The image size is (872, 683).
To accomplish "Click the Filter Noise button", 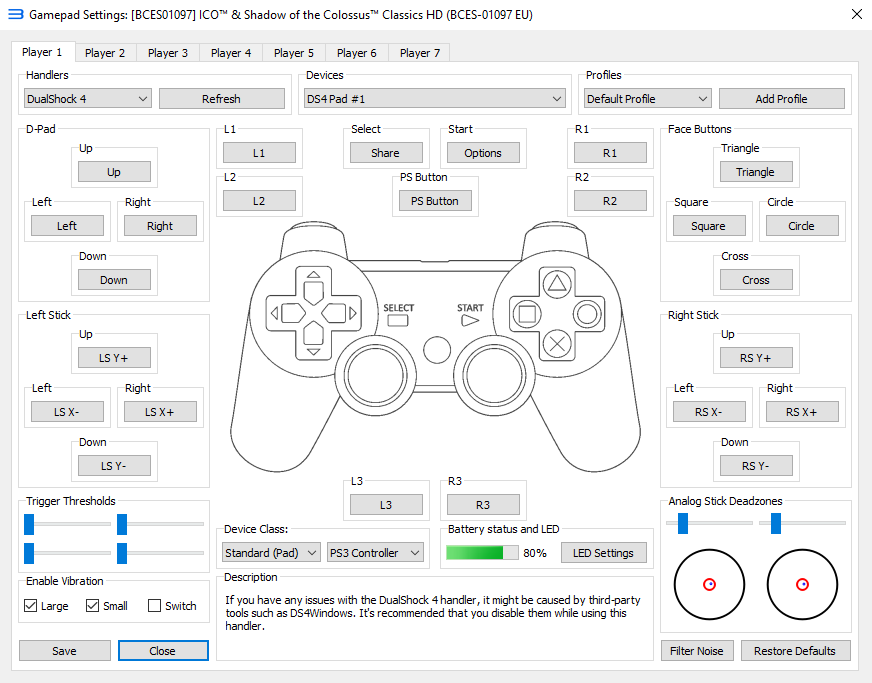I will pyautogui.click(x=697, y=651).
